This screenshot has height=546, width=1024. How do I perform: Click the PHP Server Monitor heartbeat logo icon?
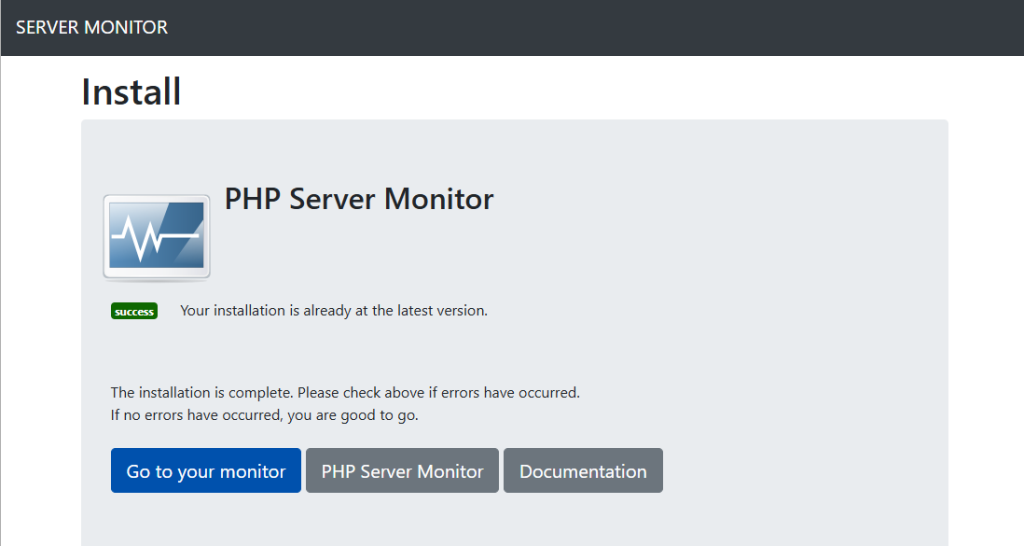click(157, 237)
